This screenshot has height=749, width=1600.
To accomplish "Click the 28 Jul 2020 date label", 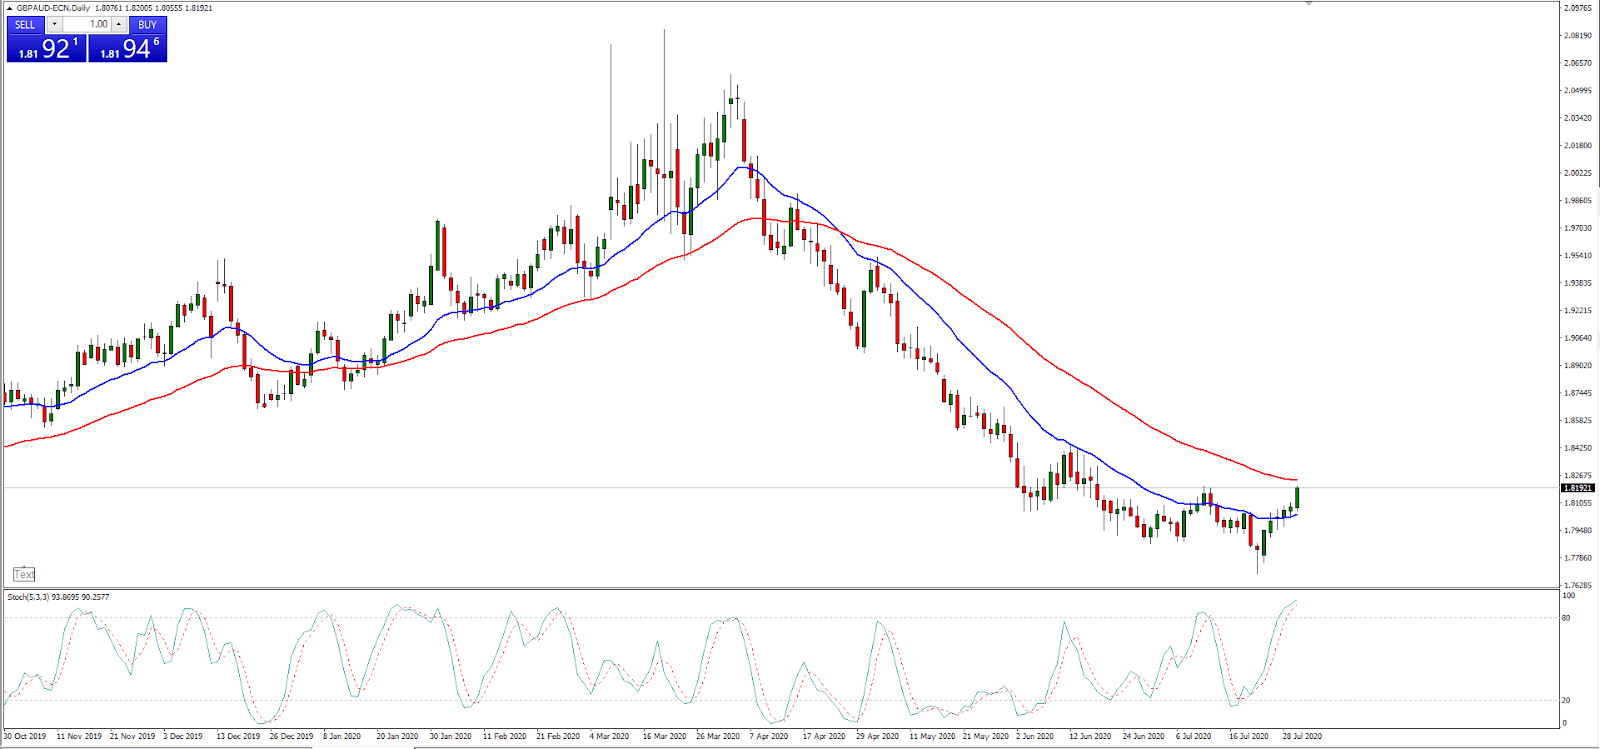I will 1302,736.
